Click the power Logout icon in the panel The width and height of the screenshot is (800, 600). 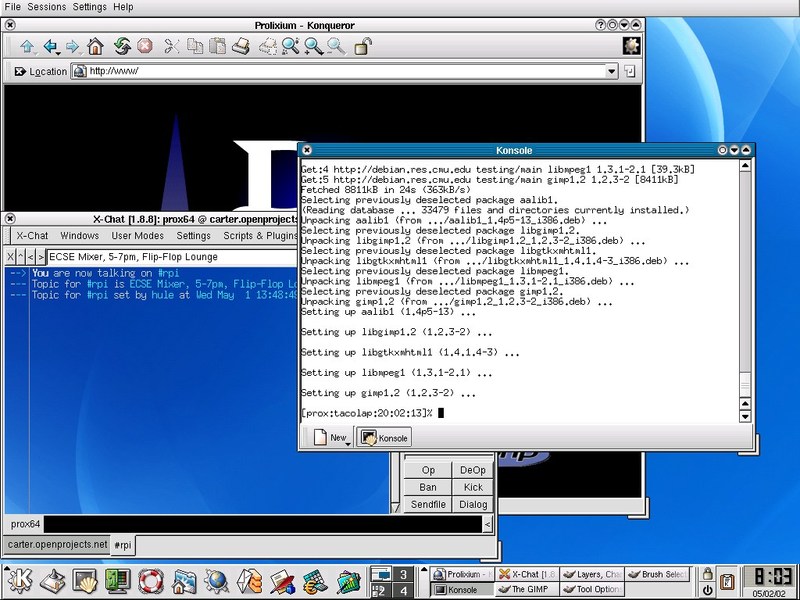tap(707, 590)
